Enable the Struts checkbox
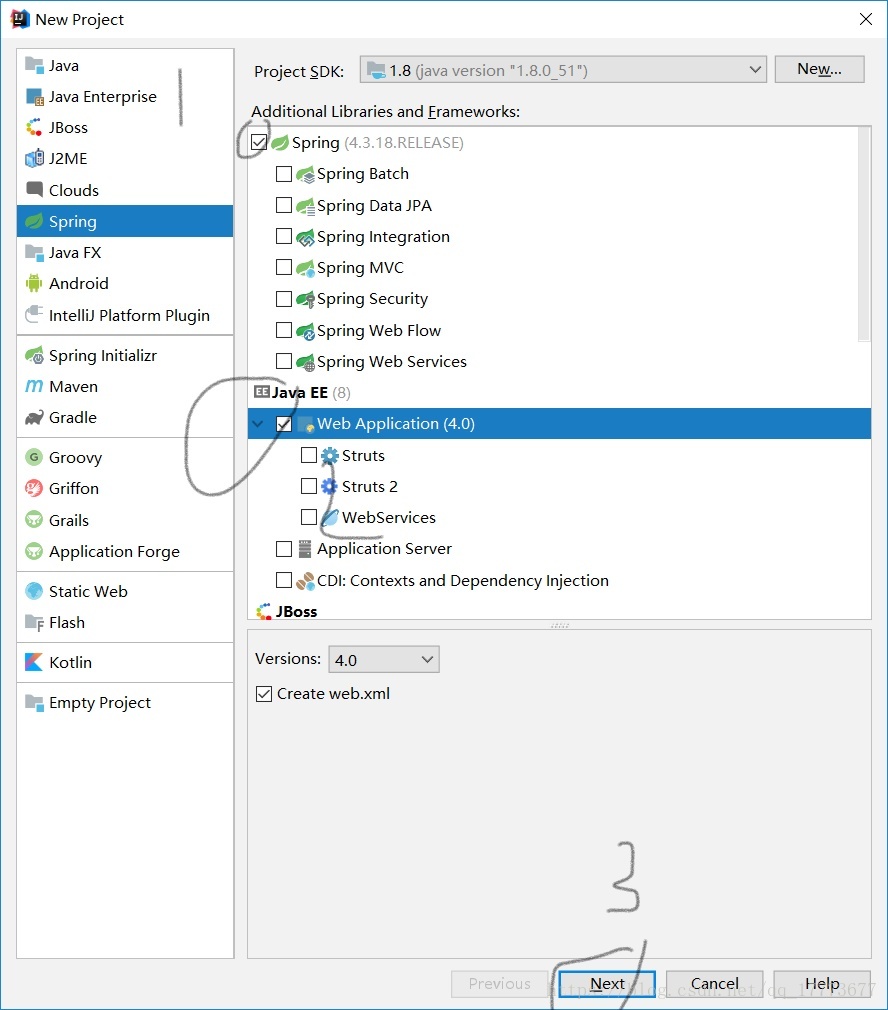Screen dimensions: 888x1010 click(x=309, y=455)
